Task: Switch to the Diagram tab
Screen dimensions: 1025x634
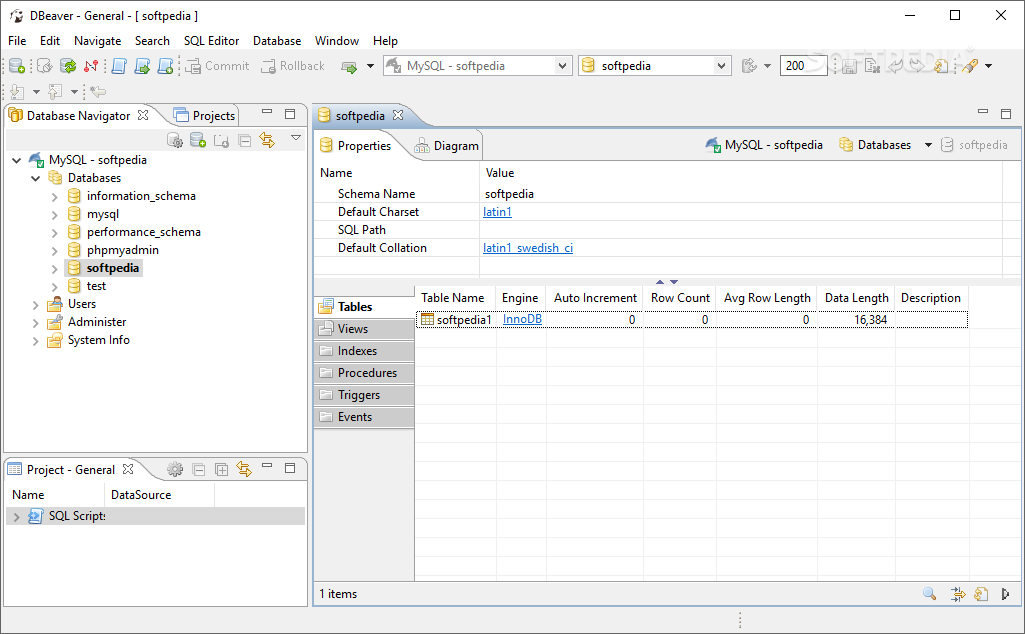Action: click(447, 146)
